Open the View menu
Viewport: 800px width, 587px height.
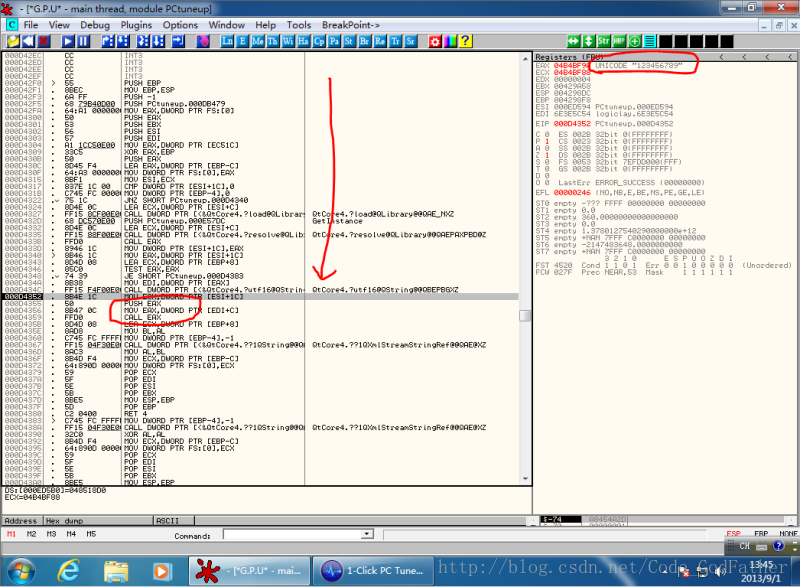(x=59, y=25)
